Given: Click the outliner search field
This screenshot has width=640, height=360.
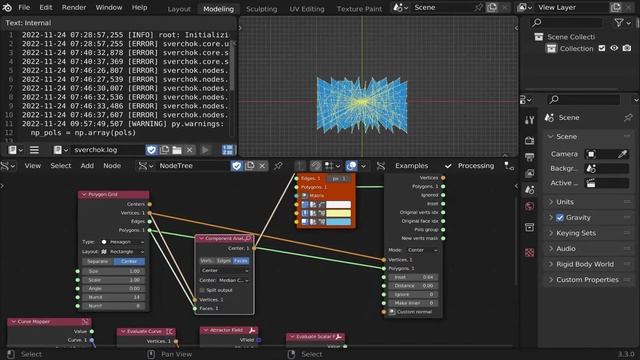Looking at the screenshot, I should pos(567,23).
